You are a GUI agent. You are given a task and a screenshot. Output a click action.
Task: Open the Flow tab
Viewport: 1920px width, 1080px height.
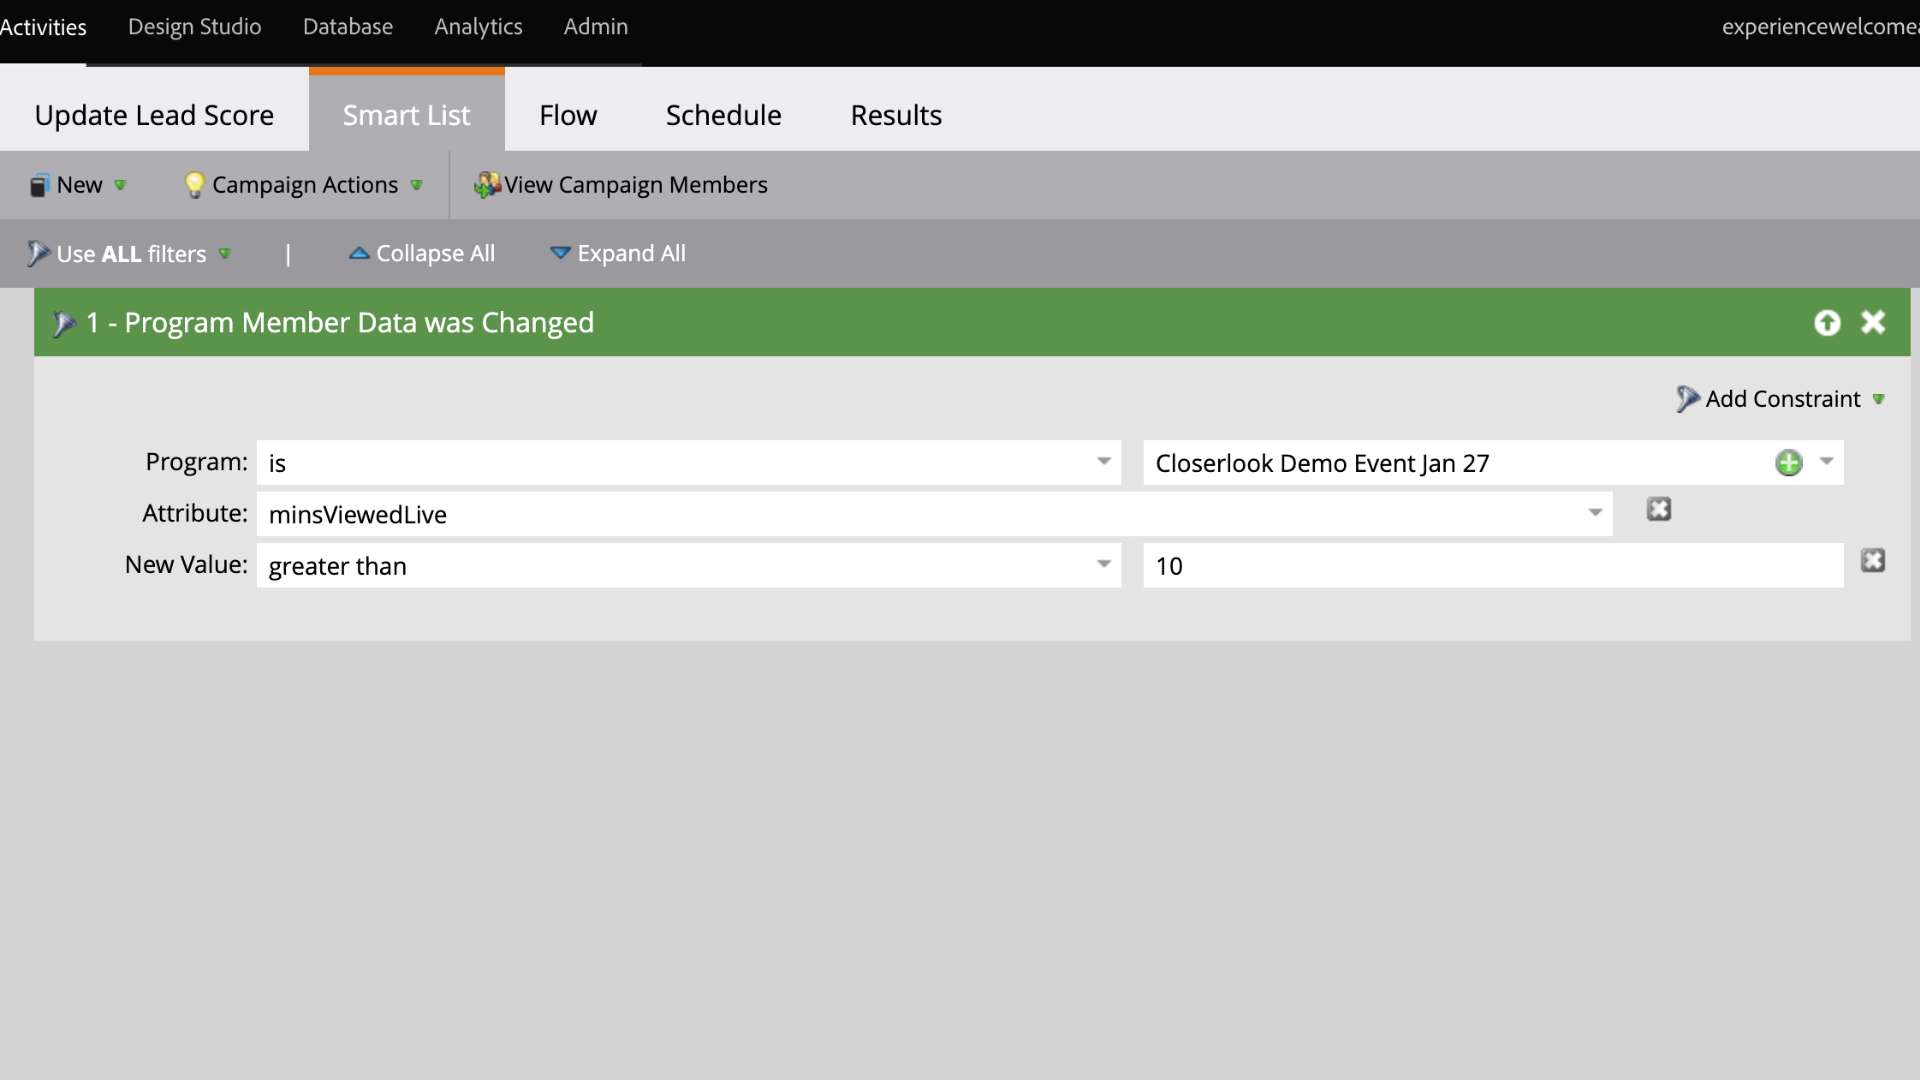click(x=568, y=115)
